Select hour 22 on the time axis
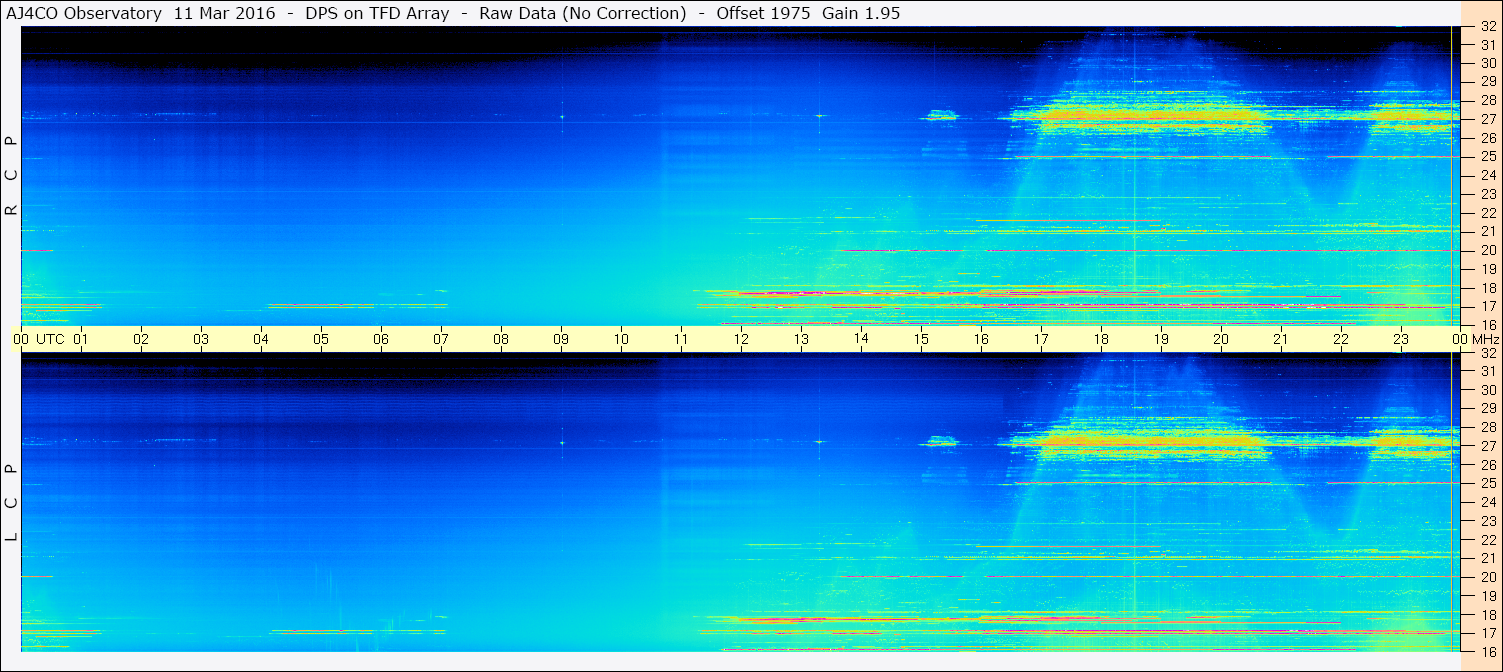The height and width of the screenshot is (672, 1503). coord(1341,339)
